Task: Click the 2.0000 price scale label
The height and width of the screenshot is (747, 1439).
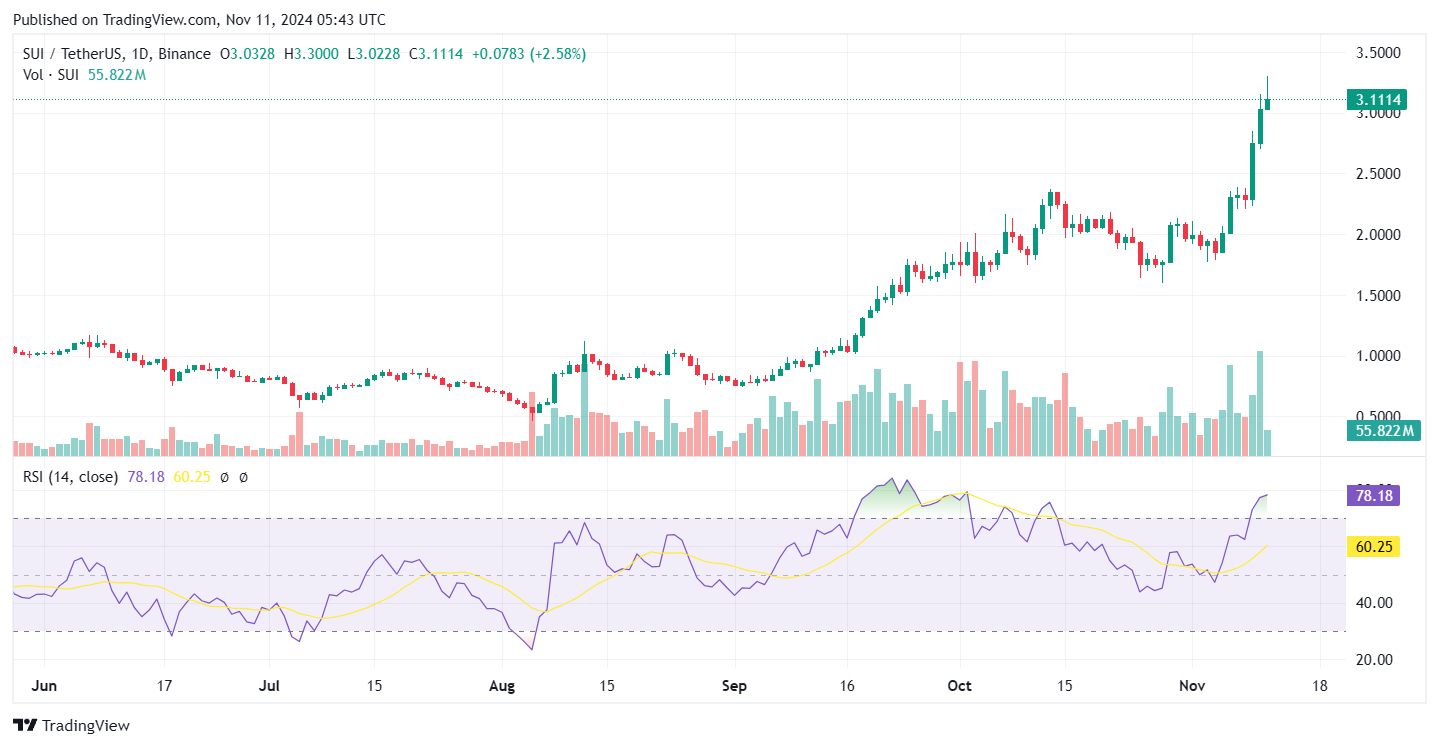Action: click(1377, 235)
